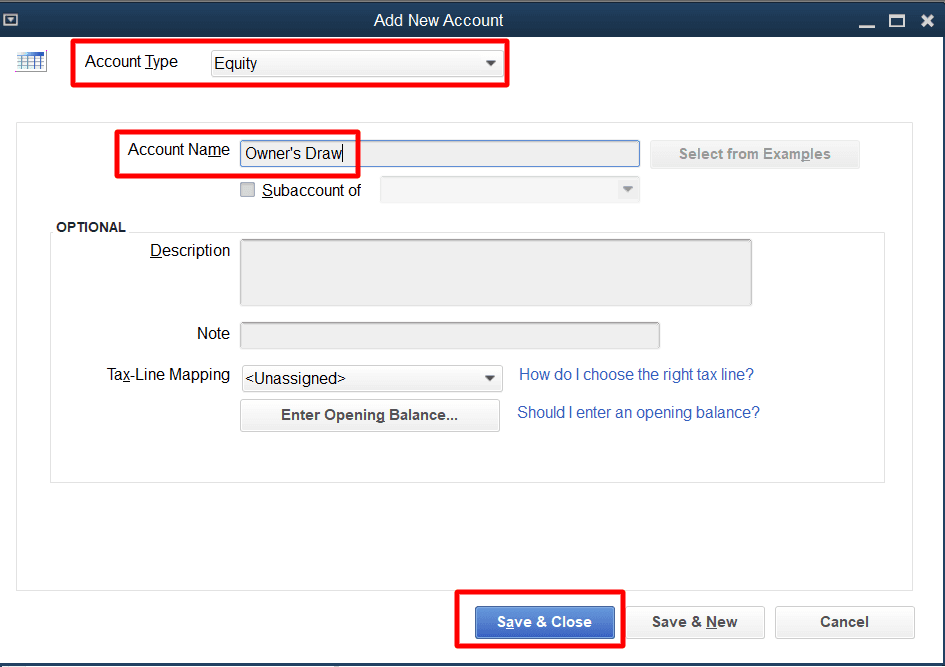Click the Add New Account title bar
The width and height of the screenshot is (945, 667).
click(x=438, y=20)
